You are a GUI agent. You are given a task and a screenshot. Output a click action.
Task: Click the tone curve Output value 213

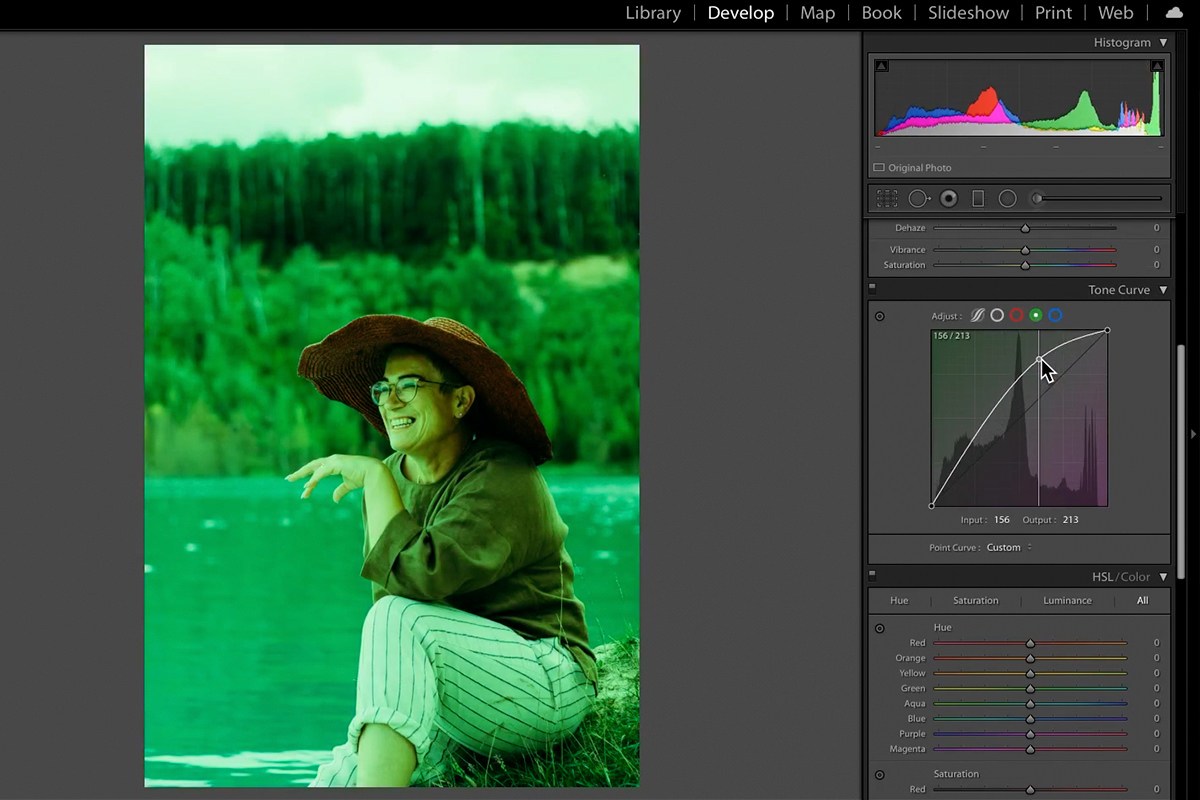pos(1070,520)
